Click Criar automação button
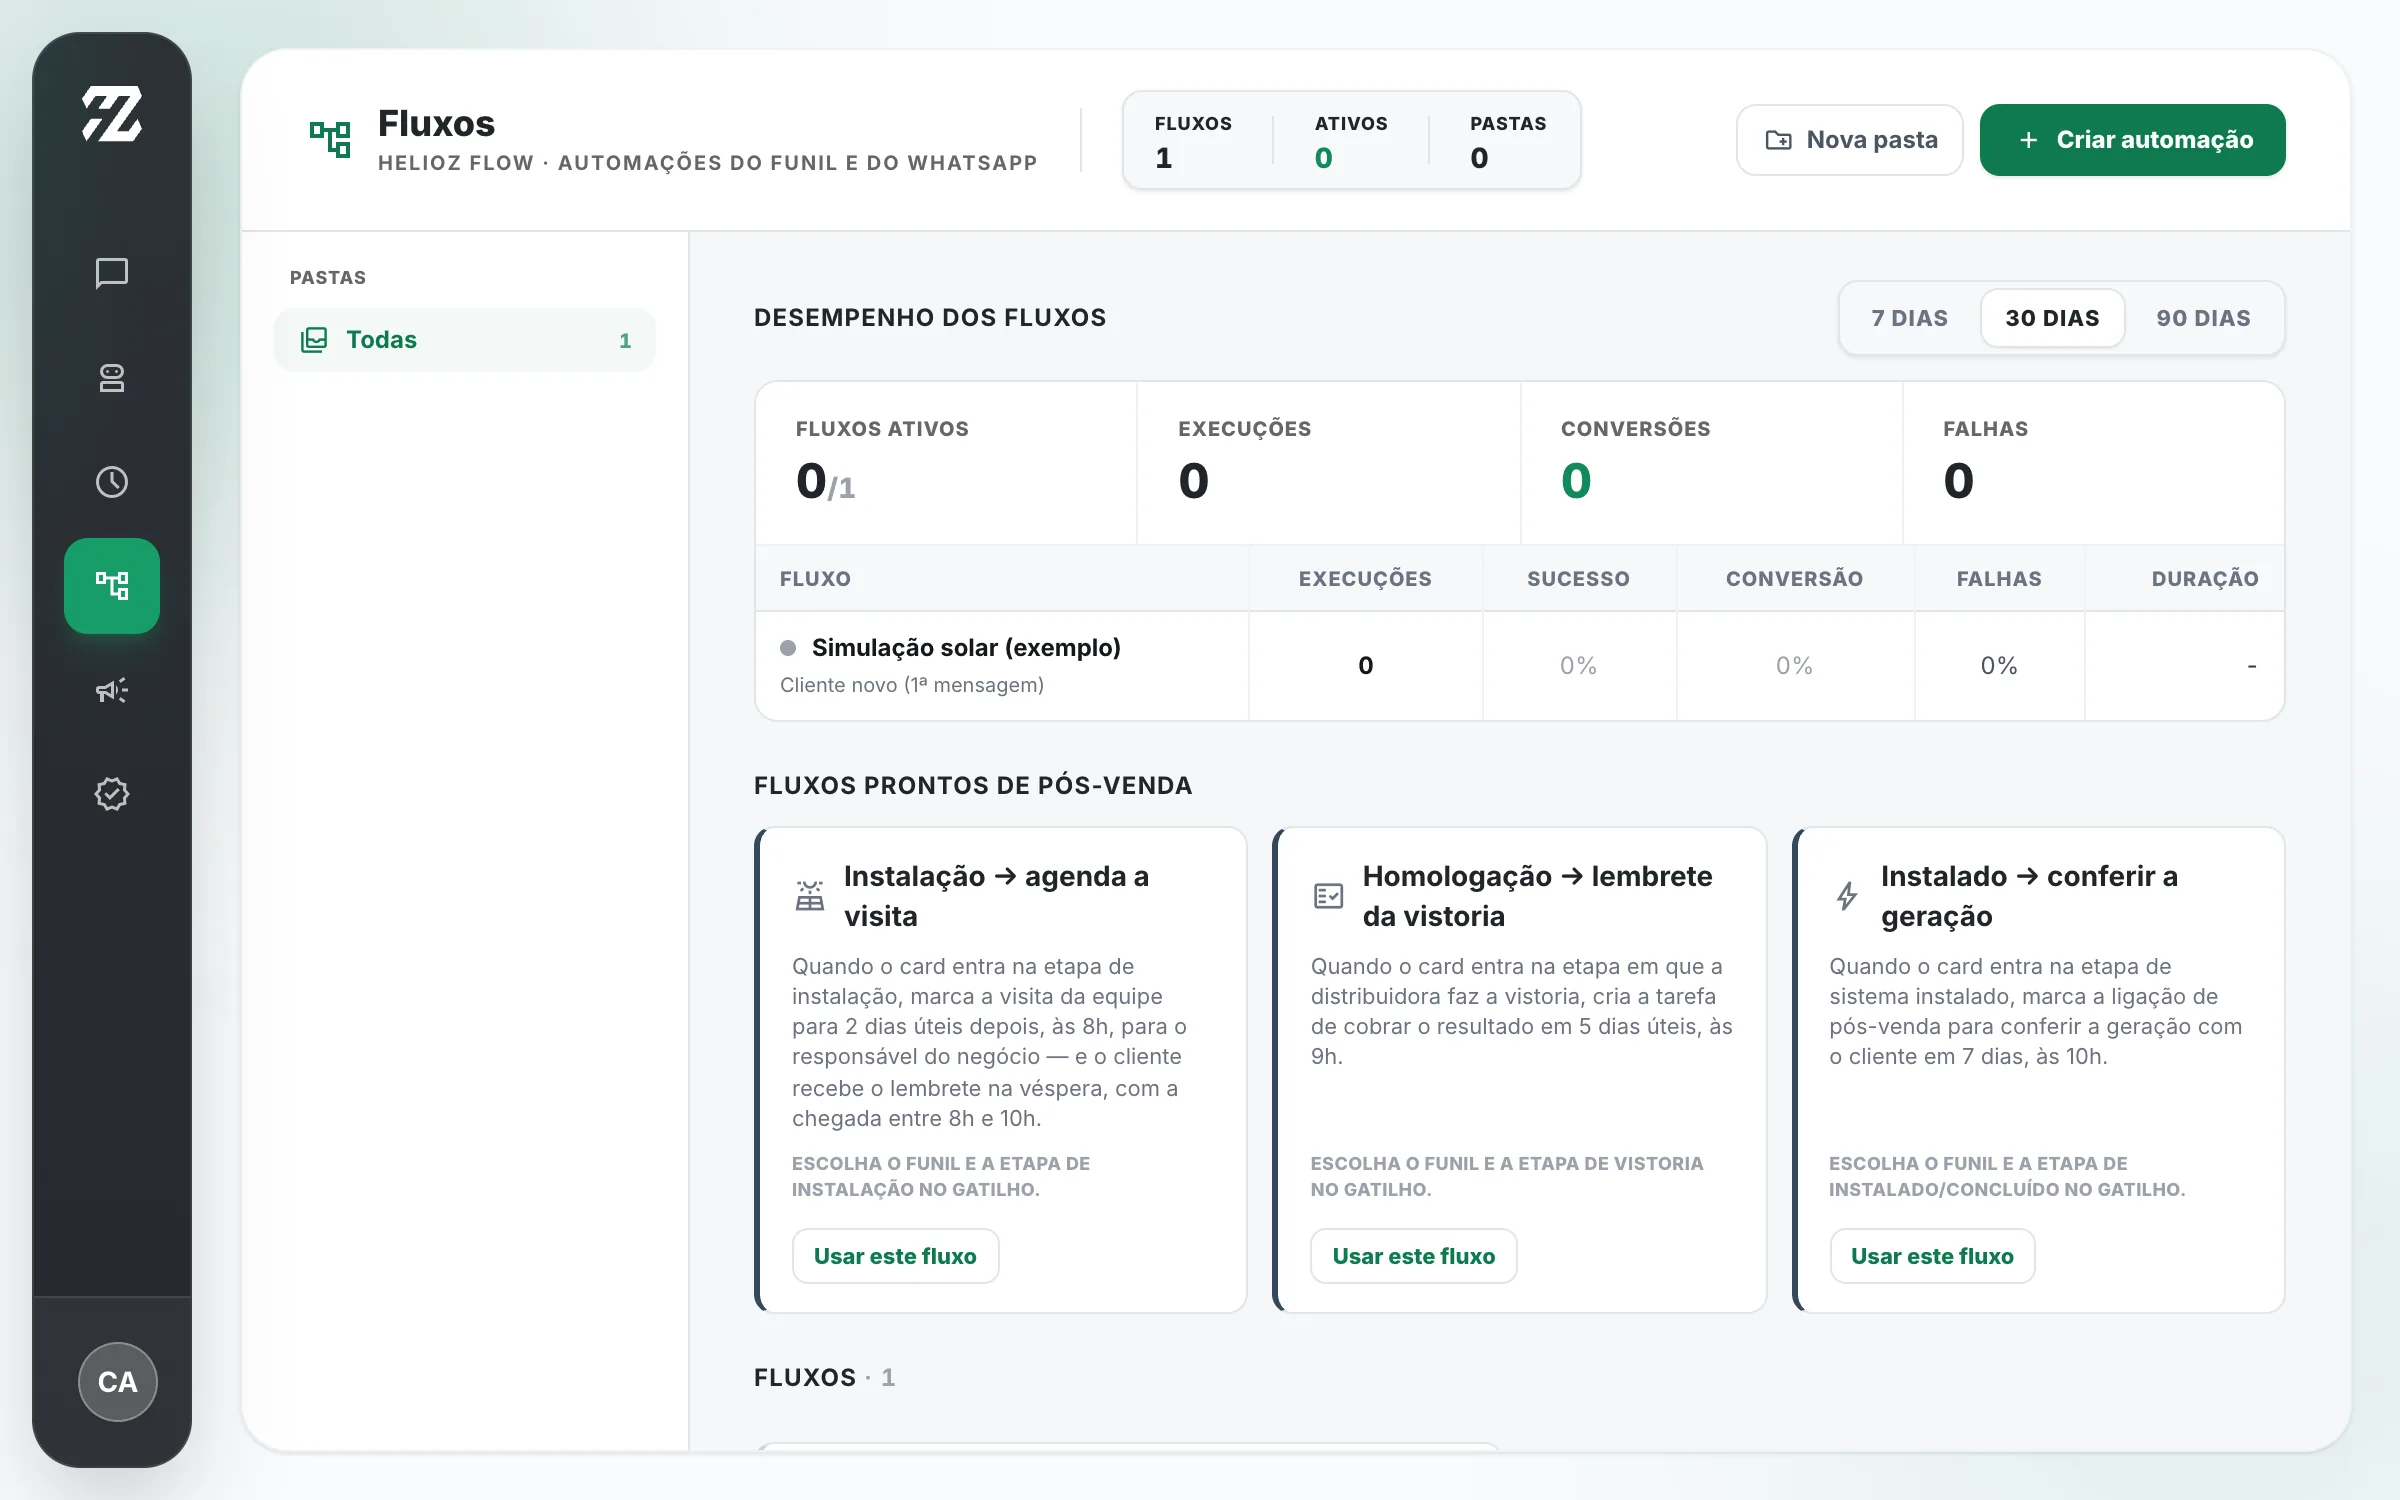Image resolution: width=2400 pixels, height=1500 pixels. pos(2132,140)
